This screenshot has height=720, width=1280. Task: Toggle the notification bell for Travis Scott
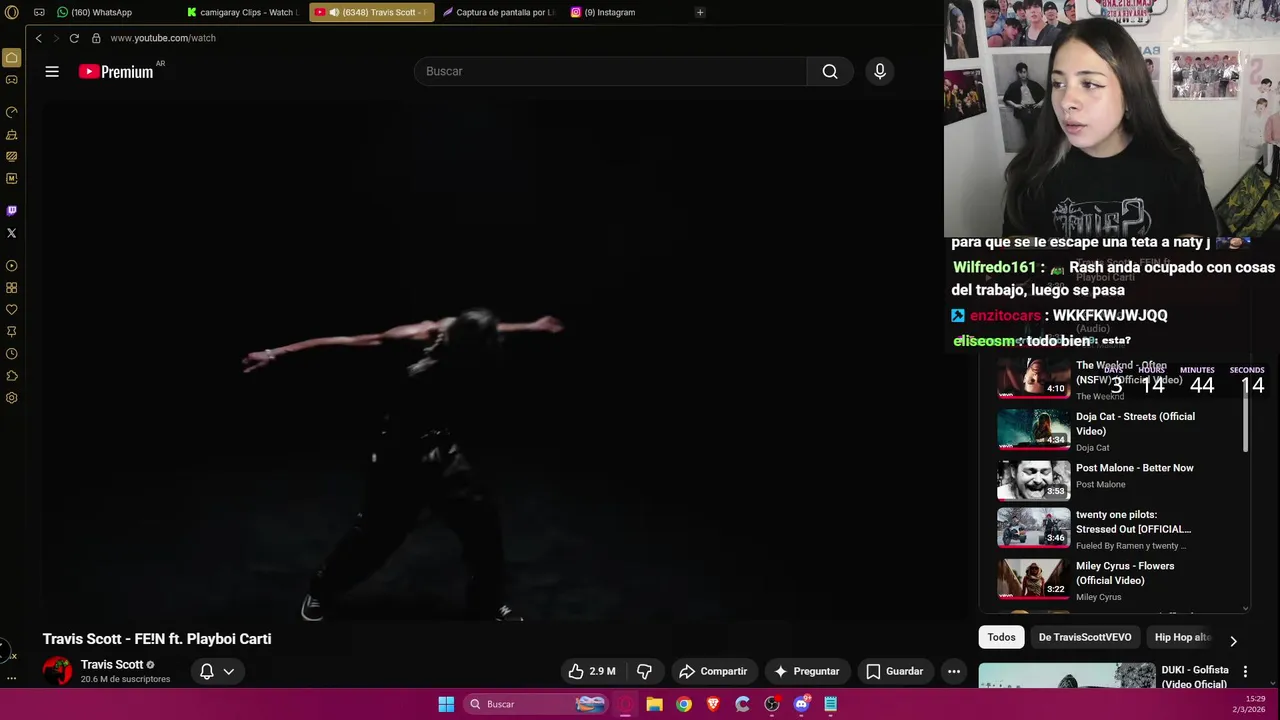pyautogui.click(x=207, y=671)
